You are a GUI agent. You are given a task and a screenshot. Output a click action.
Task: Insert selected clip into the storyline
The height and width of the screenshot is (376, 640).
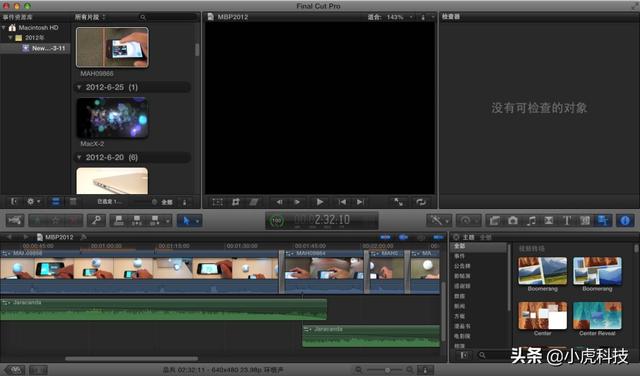coord(137,220)
